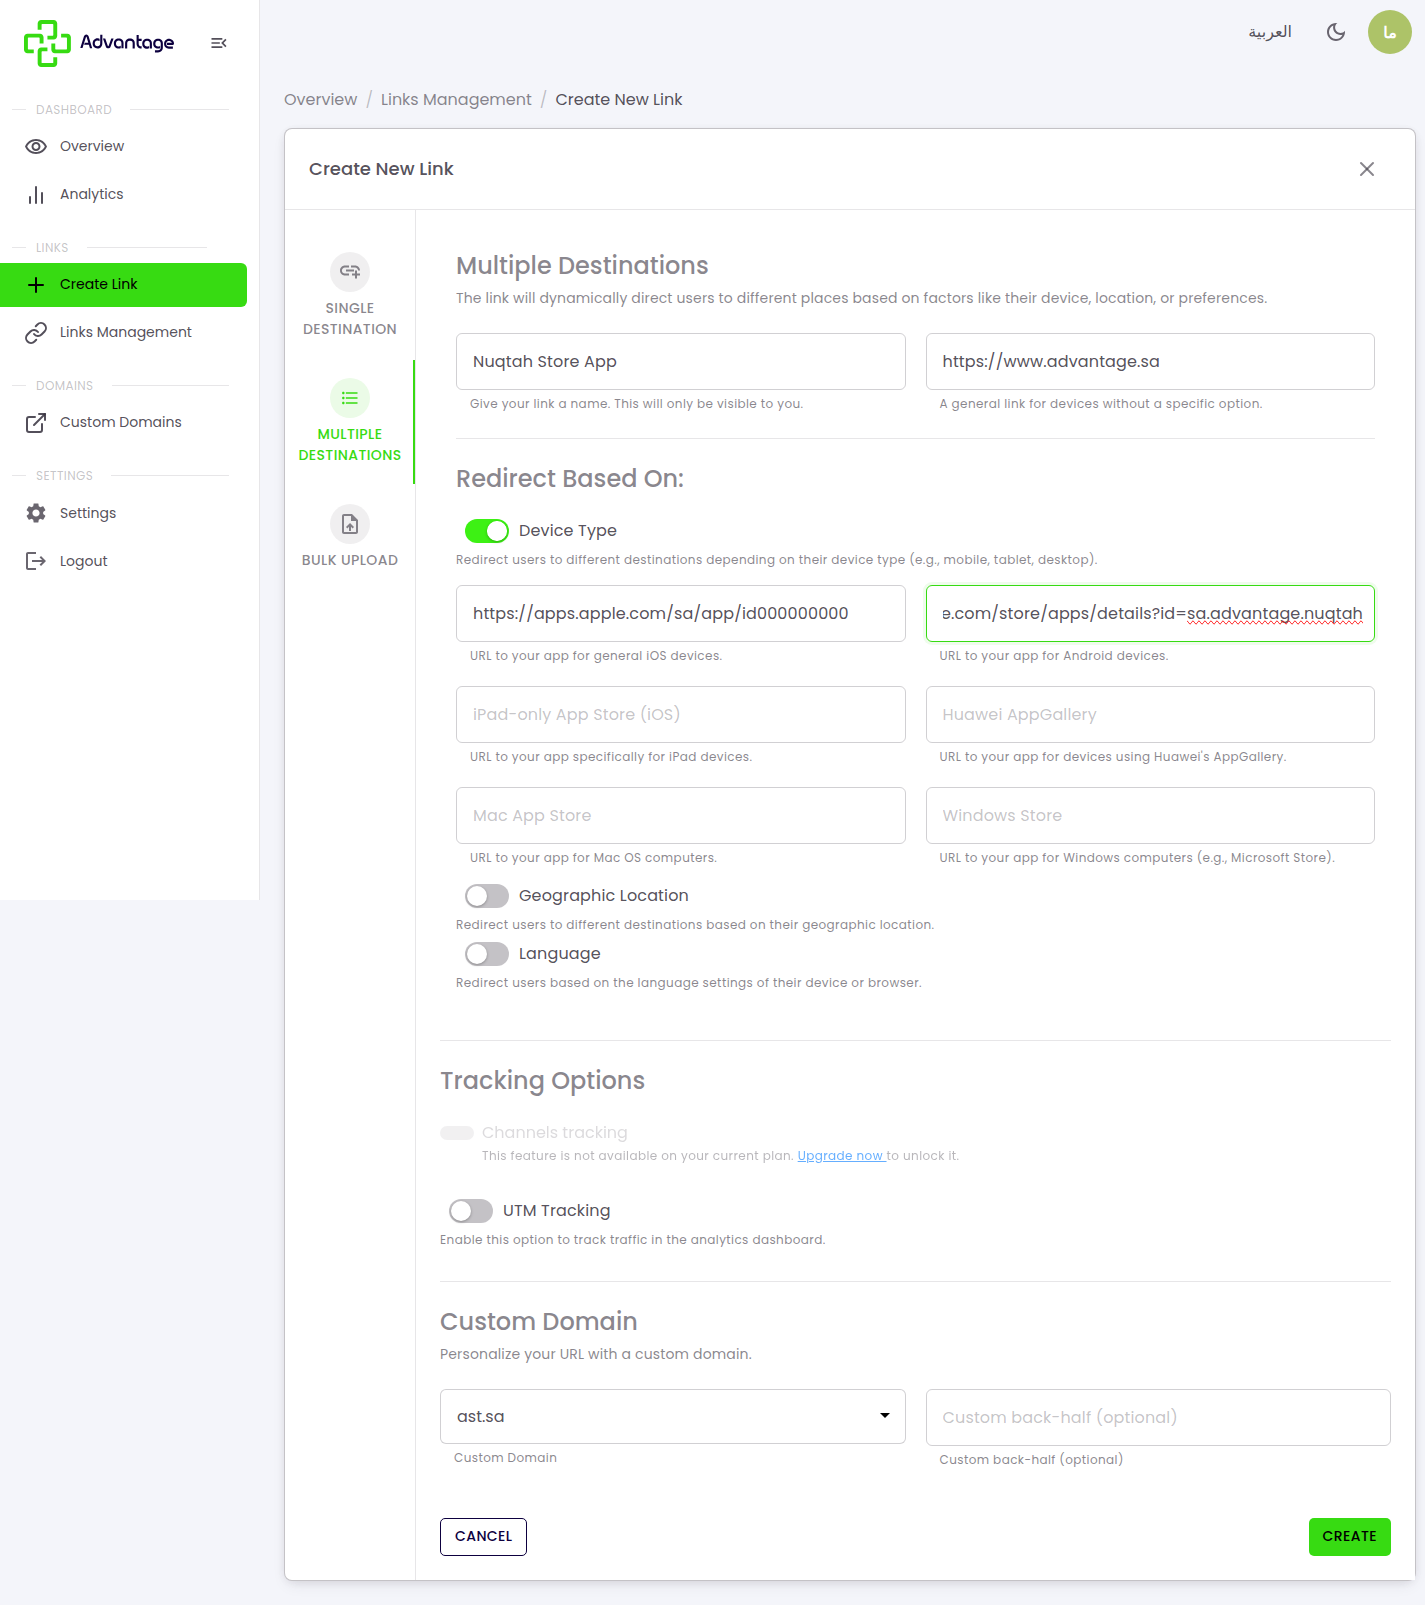The height and width of the screenshot is (1605, 1425).
Task: Click the CANCEL button
Action: pyautogui.click(x=483, y=1537)
